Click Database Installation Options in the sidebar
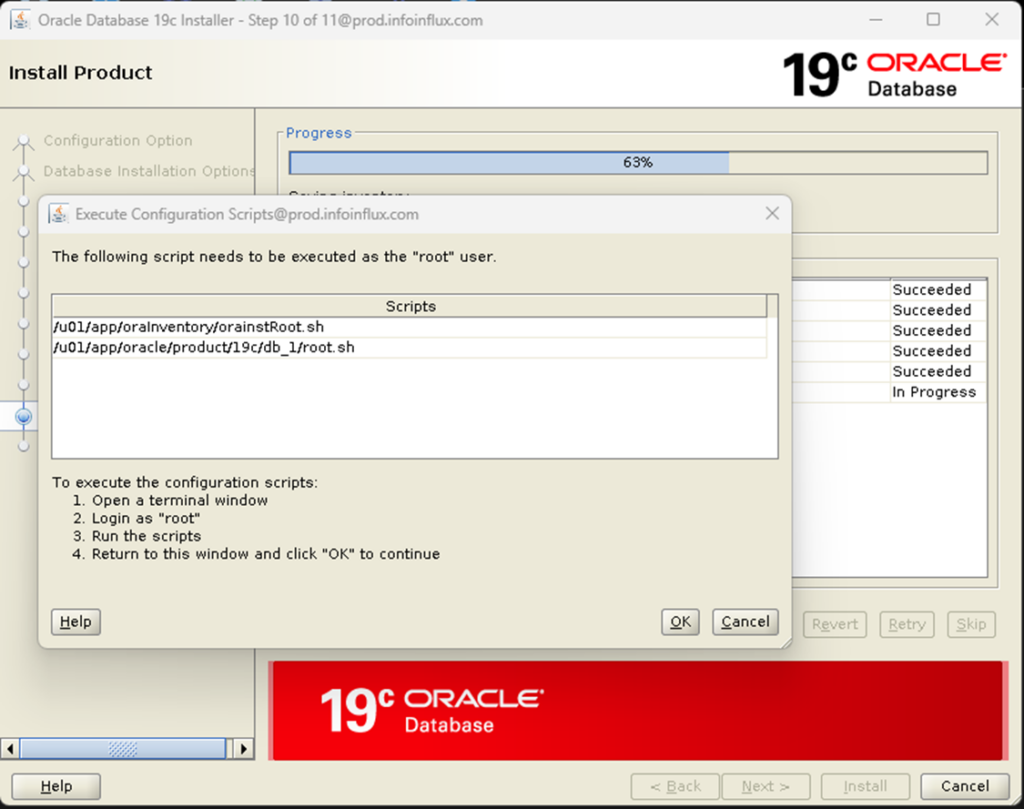The height and width of the screenshot is (809, 1024). [x=148, y=171]
